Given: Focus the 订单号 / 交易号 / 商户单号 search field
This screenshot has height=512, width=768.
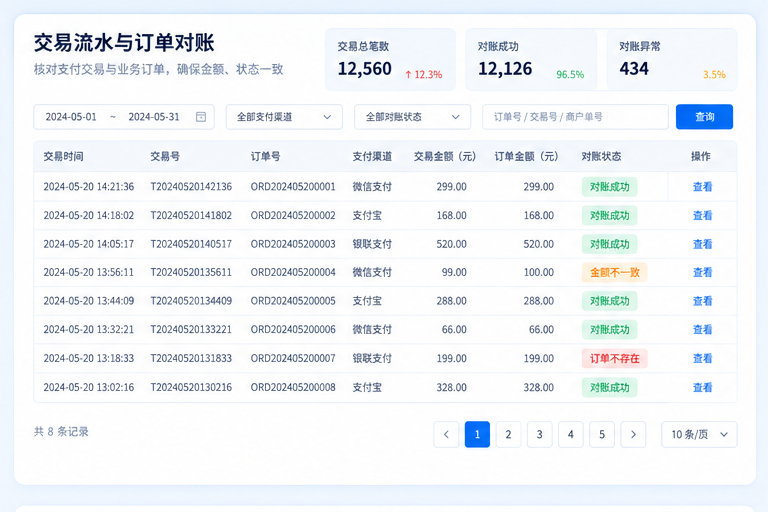Looking at the screenshot, I should (576, 117).
